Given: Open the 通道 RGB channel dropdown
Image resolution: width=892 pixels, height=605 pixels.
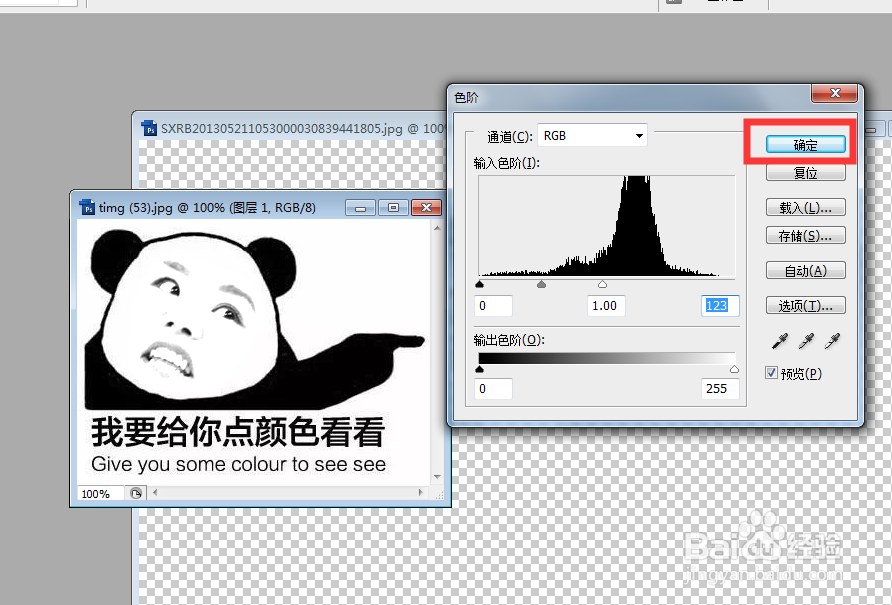Looking at the screenshot, I should pos(592,135).
